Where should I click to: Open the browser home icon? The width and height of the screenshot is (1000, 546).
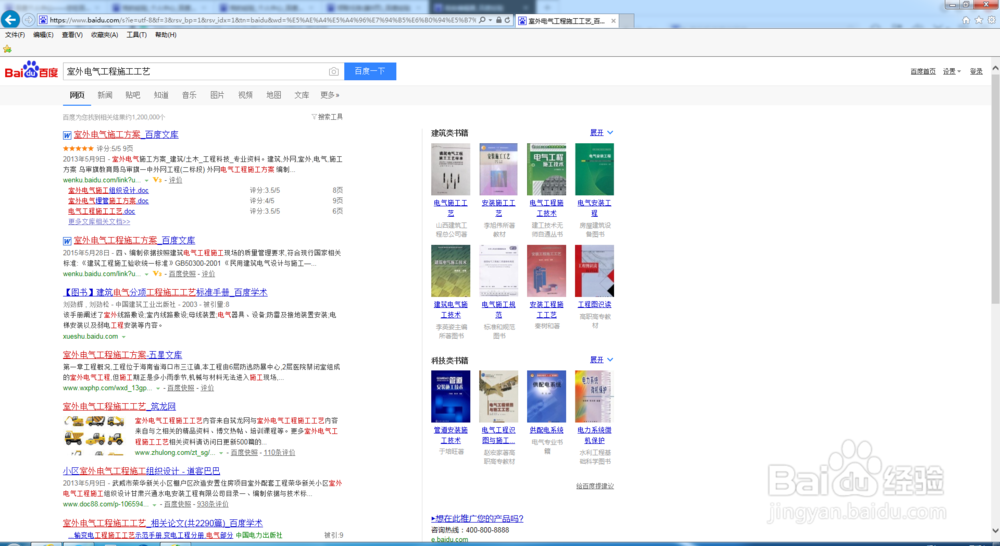point(966,20)
